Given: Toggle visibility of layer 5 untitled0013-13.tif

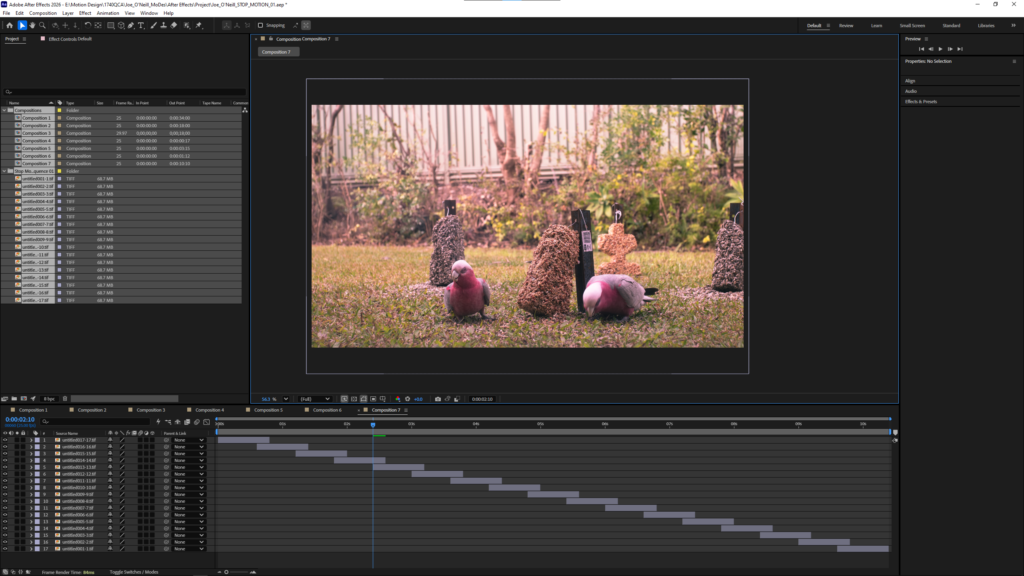Looking at the screenshot, I should click(5, 467).
